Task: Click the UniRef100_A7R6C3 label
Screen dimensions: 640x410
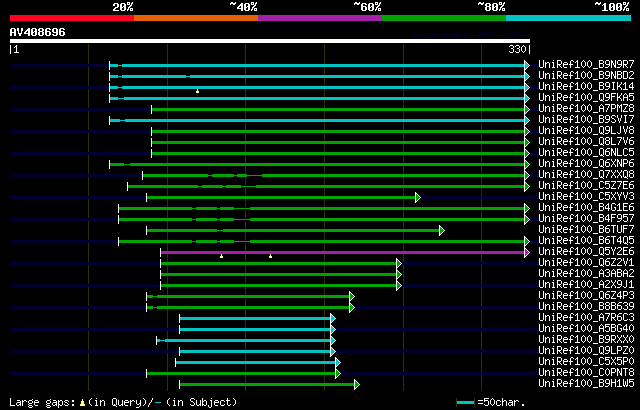Action: pyautogui.click(x=586, y=318)
